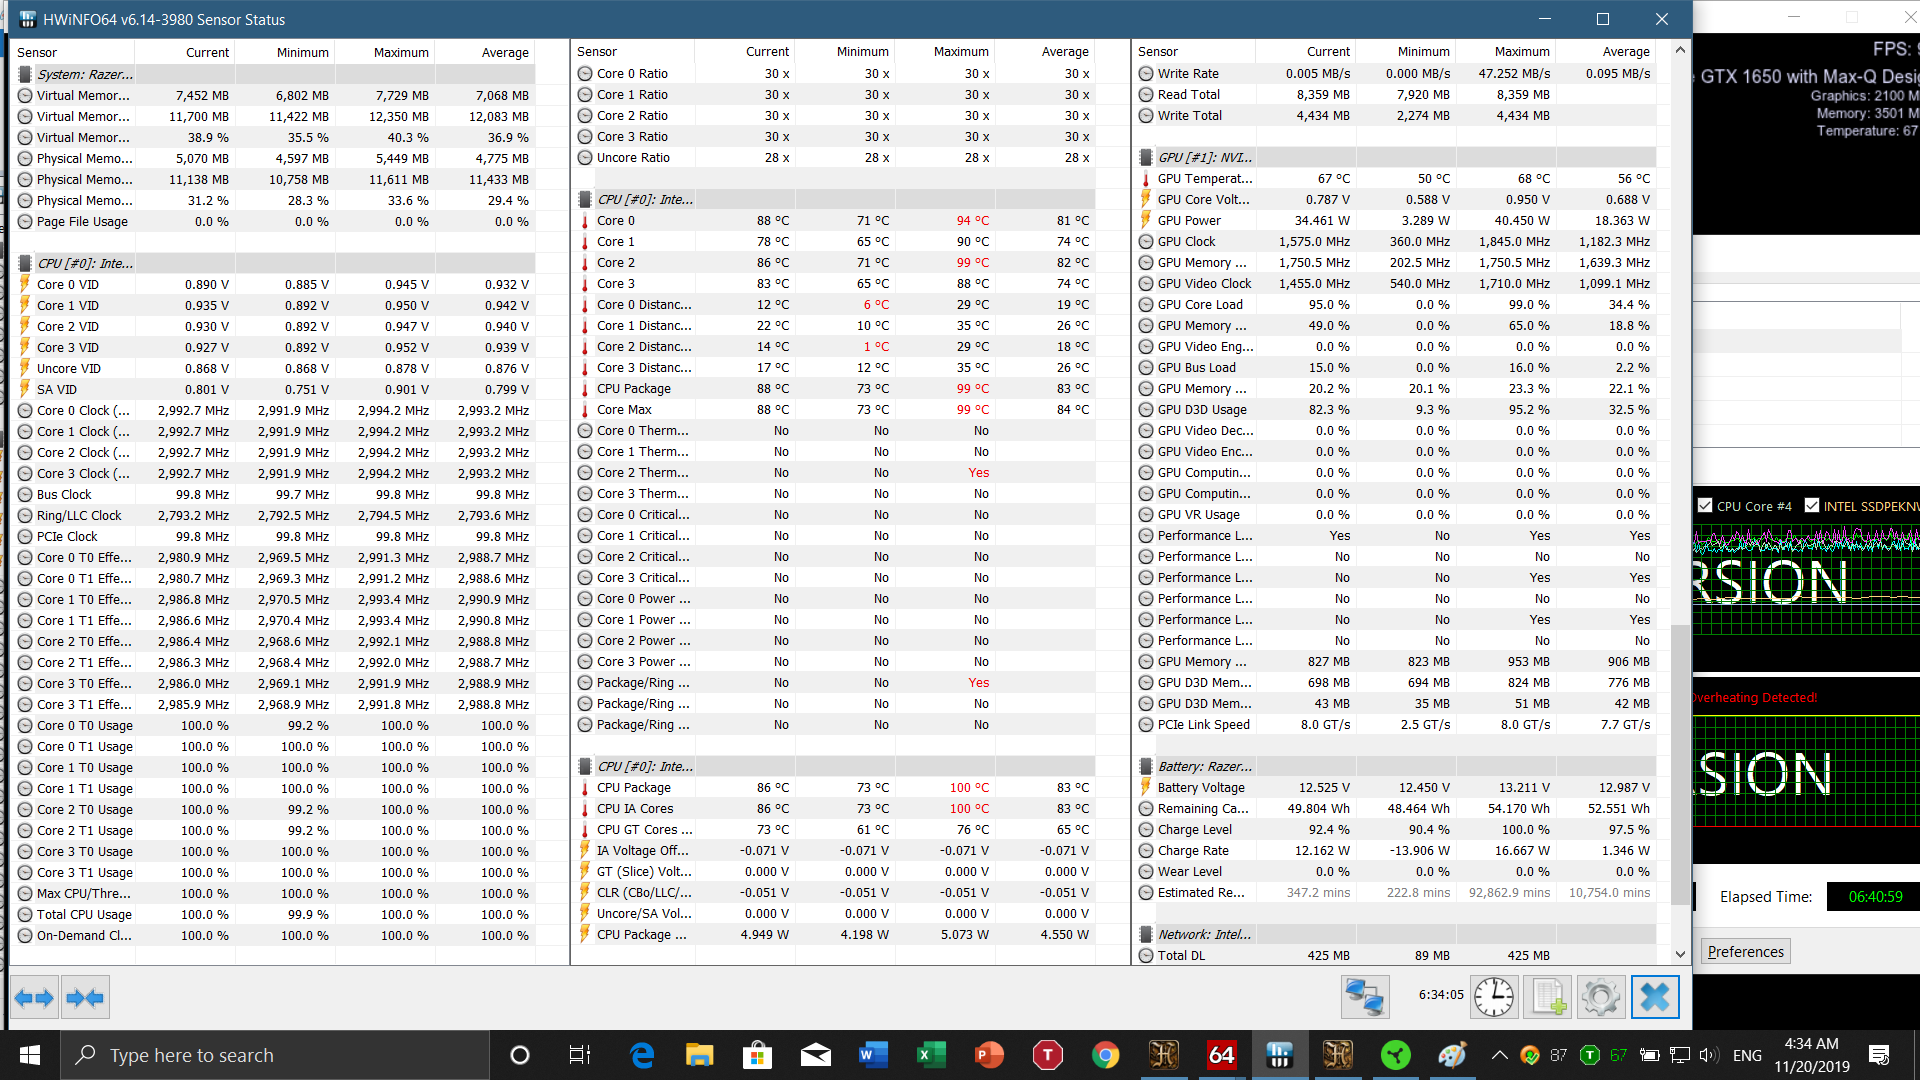Open the Action Center notifications icon
Viewport: 1920px width, 1080px height.
[1879, 1055]
